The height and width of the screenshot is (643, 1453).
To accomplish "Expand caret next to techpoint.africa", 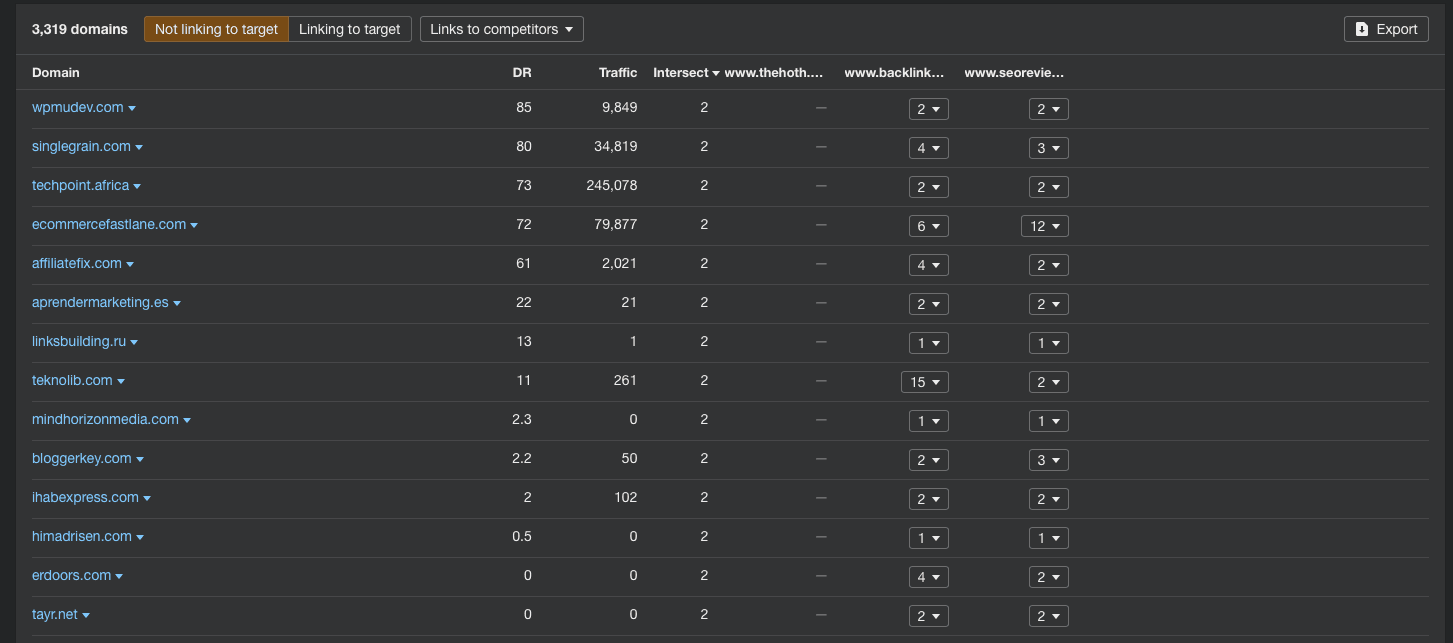I will point(137,186).
